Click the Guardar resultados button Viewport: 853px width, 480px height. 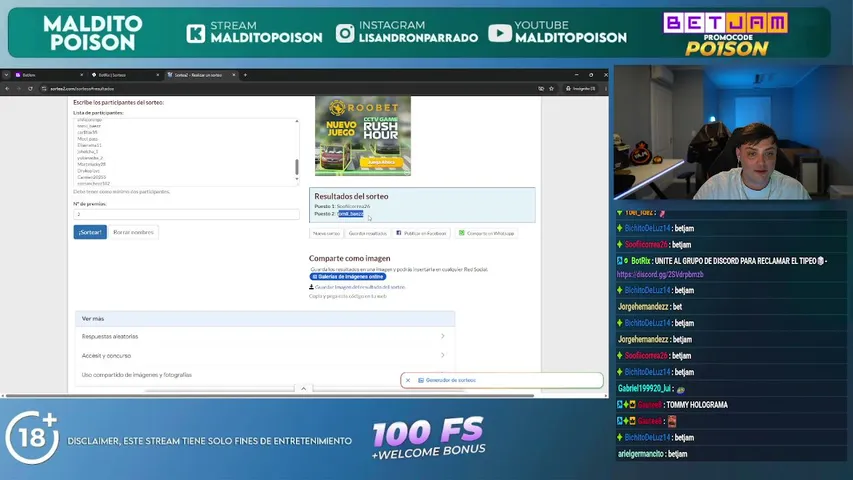click(x=368, y=233)
